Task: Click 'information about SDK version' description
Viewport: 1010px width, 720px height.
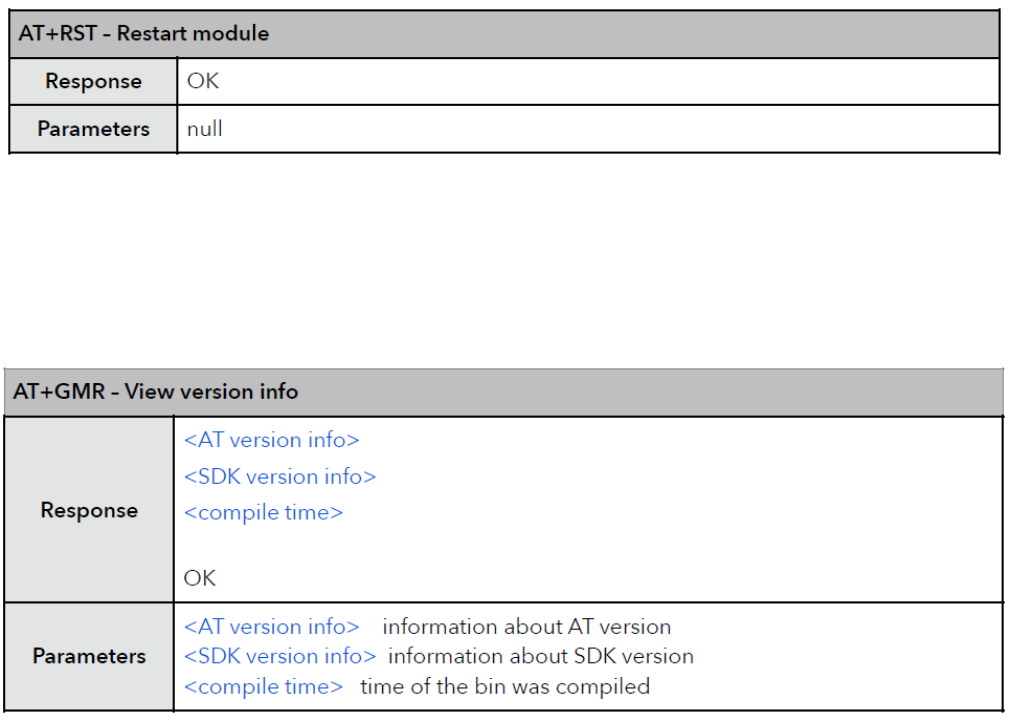Action: (x=540, y=656)
